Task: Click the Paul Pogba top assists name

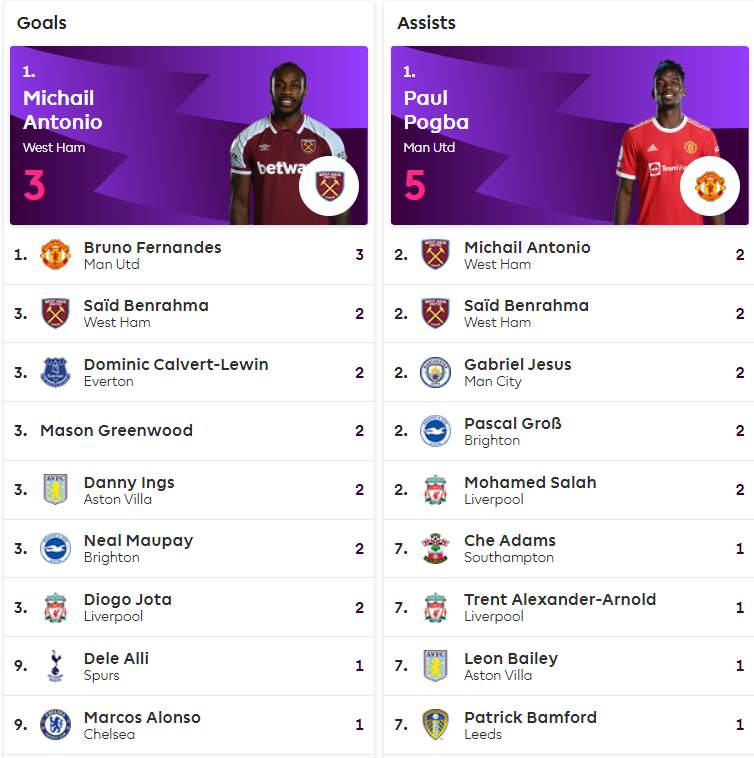Action: pos(436,110)
